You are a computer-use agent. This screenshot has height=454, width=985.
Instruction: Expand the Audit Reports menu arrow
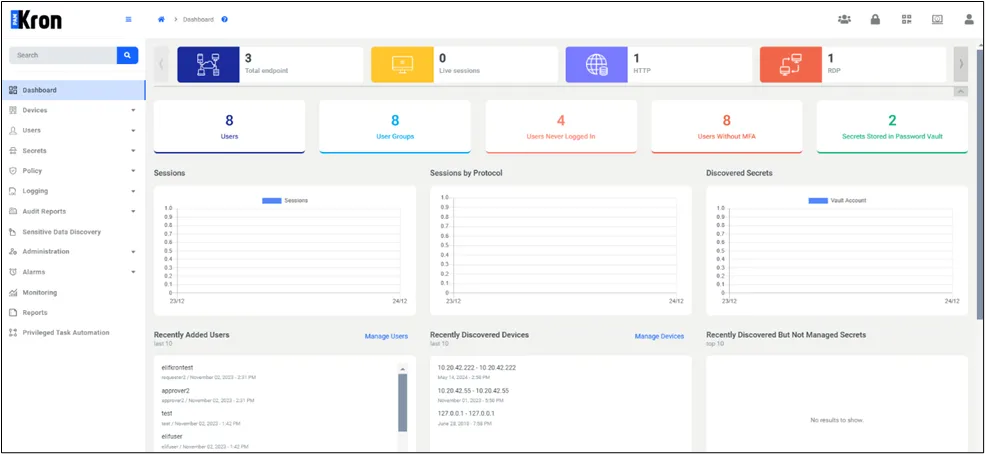[x=133, y=212]
